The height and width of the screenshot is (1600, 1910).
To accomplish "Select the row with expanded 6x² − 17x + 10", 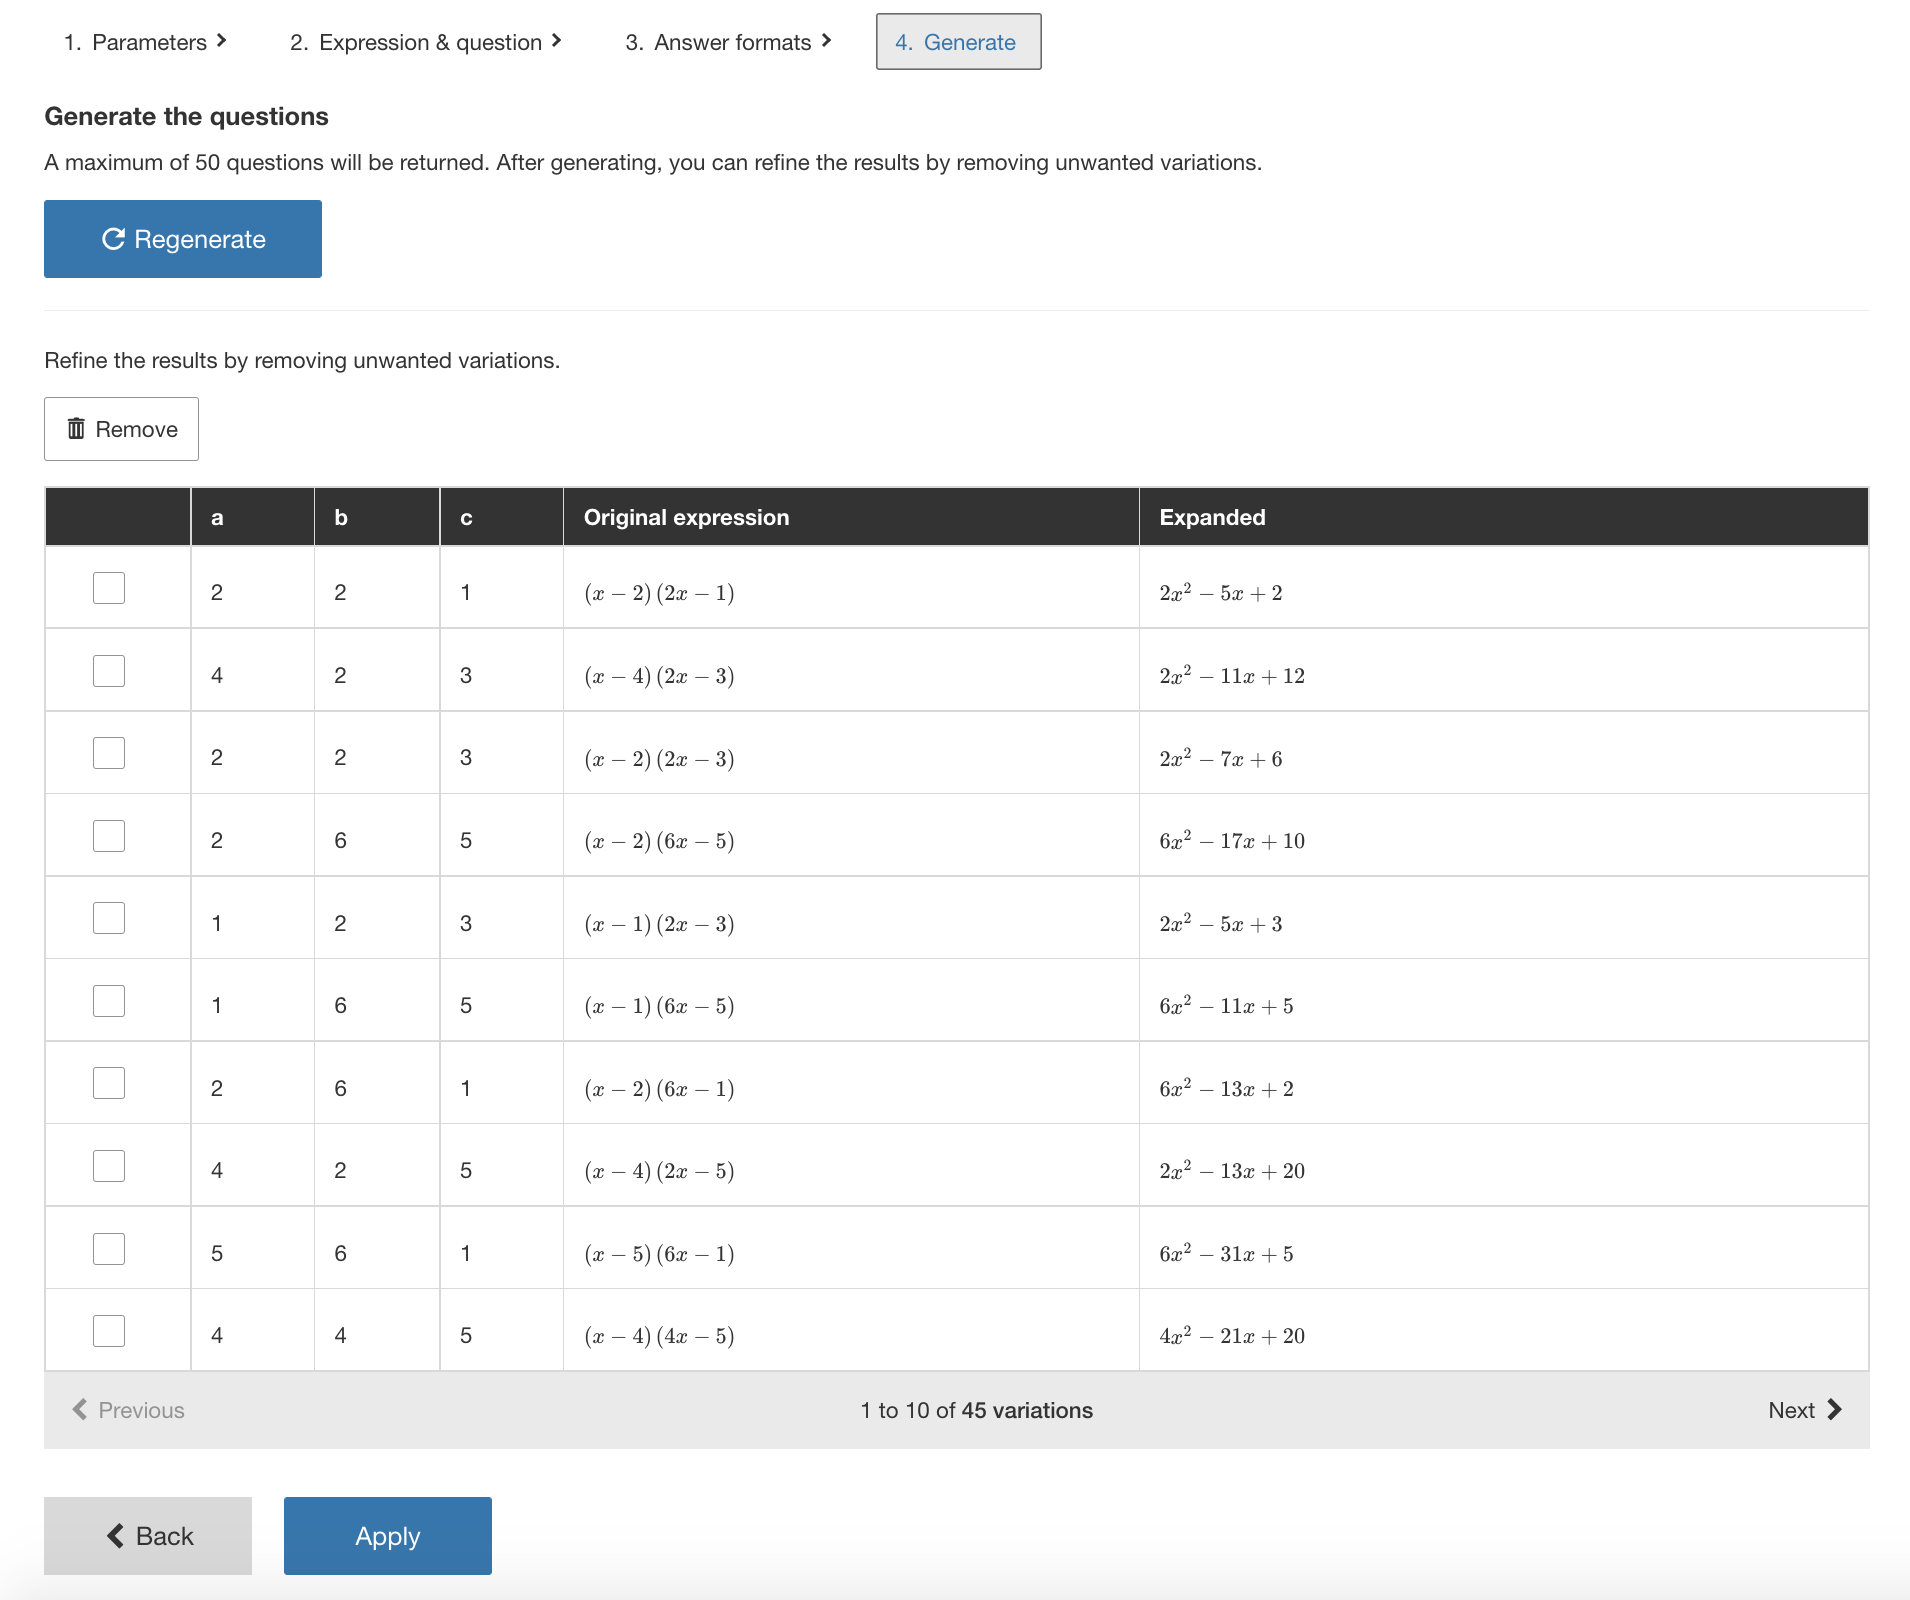I will click(x=109, y=836).
